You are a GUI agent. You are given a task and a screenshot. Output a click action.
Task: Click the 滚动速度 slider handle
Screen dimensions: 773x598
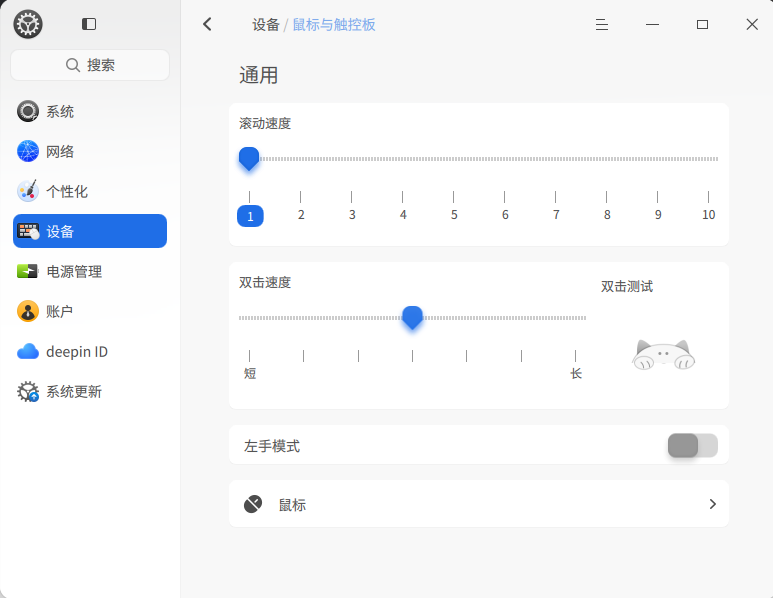249,158
